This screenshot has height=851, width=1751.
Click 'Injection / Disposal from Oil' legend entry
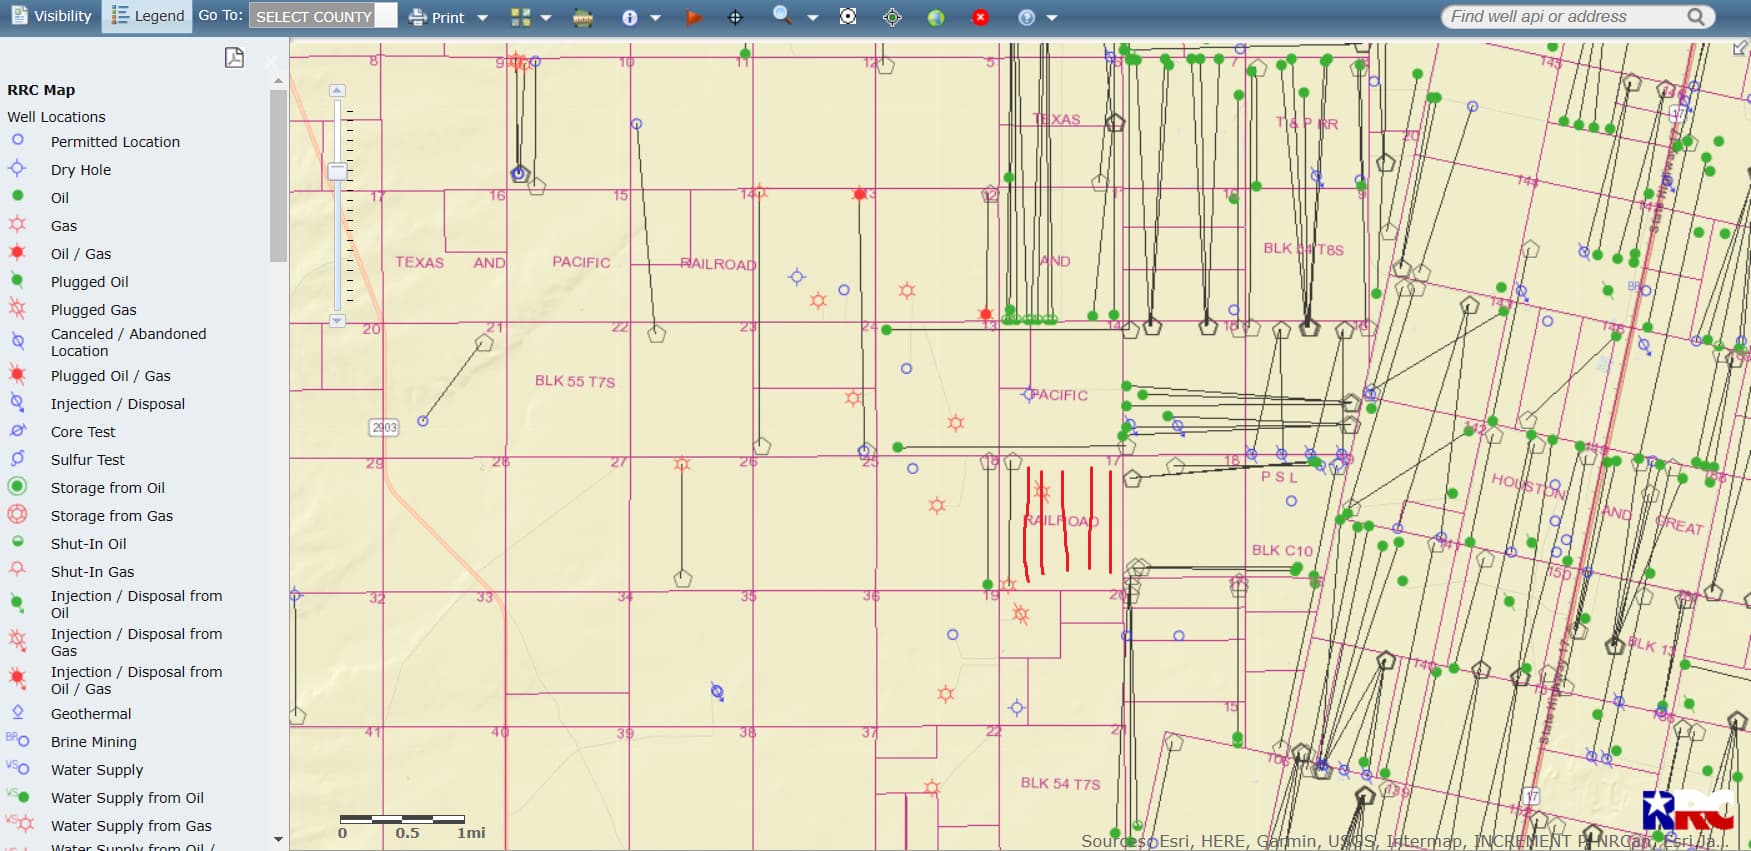point(136,604)
